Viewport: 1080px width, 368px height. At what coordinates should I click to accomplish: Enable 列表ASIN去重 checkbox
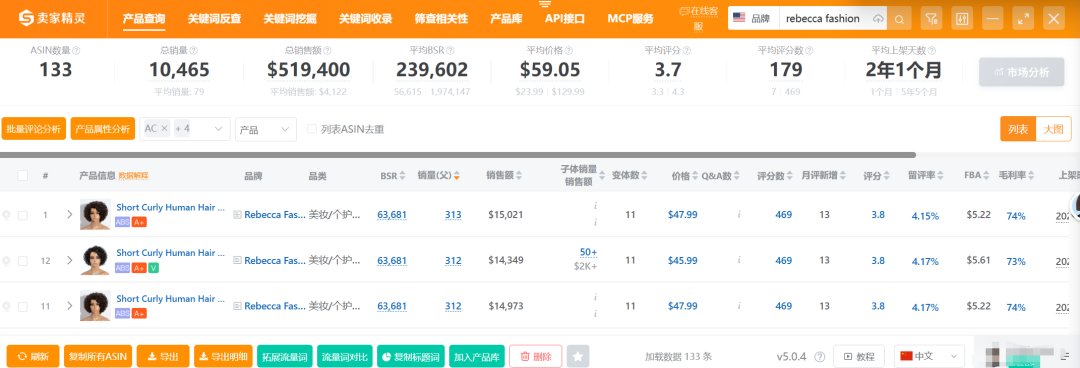(312, 129)
